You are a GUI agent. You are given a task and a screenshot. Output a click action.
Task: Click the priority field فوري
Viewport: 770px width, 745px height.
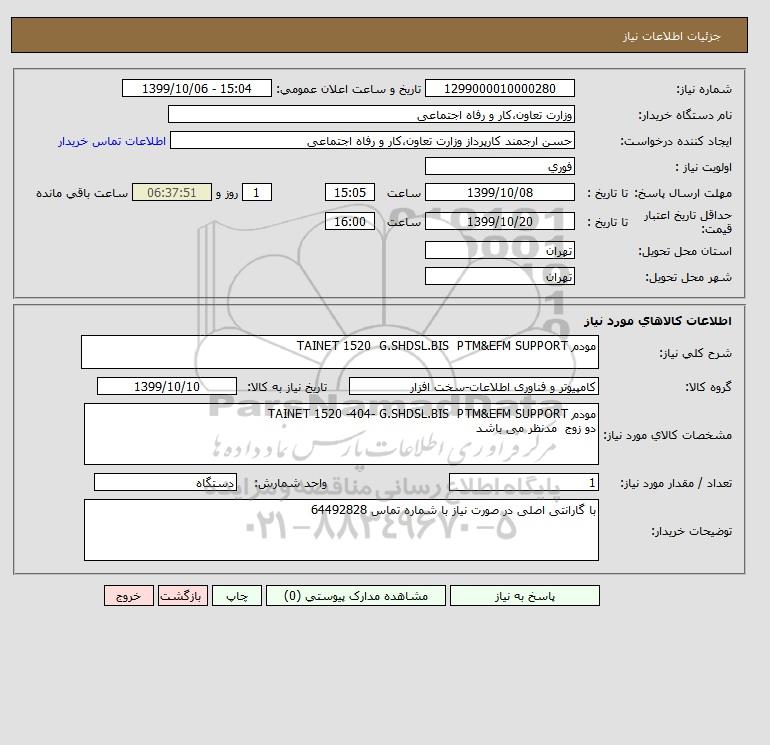click(499, 166)
